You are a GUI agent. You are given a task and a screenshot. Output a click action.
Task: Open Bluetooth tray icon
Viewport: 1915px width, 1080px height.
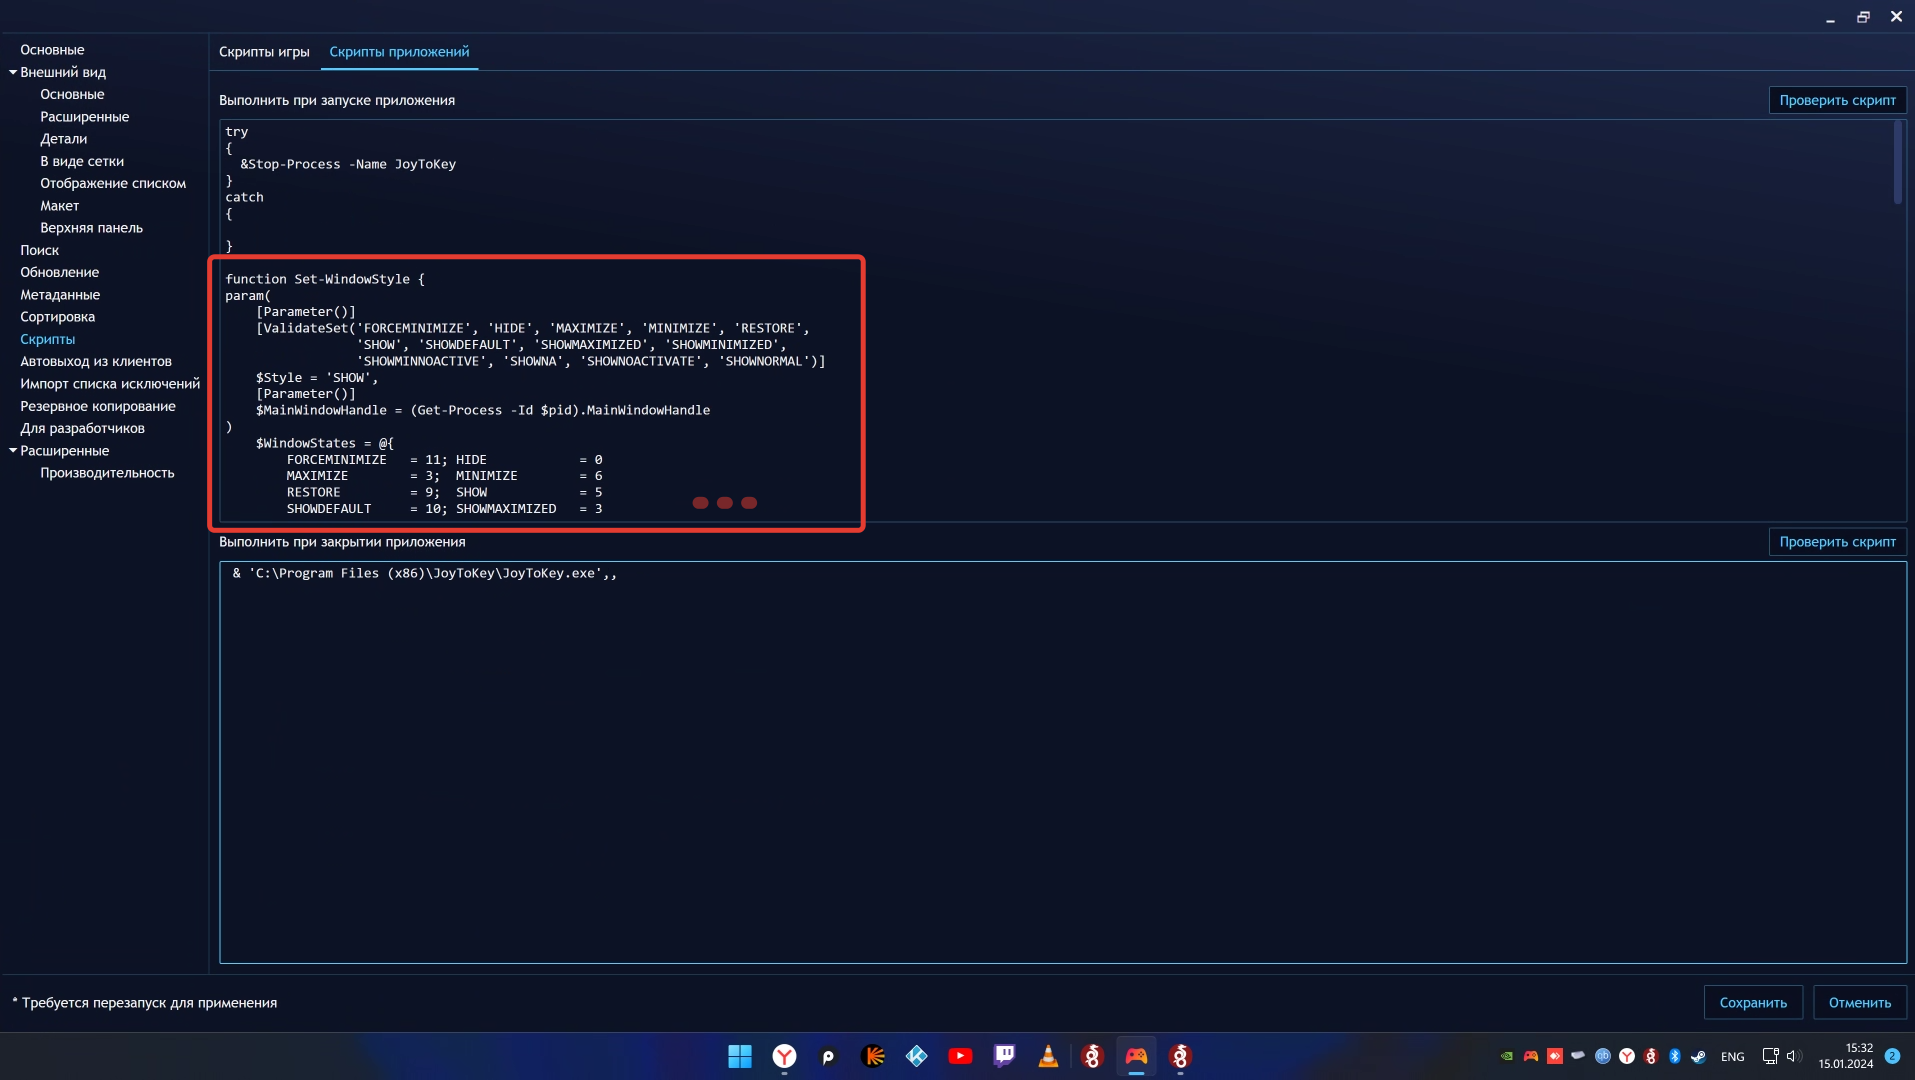1675,1056
